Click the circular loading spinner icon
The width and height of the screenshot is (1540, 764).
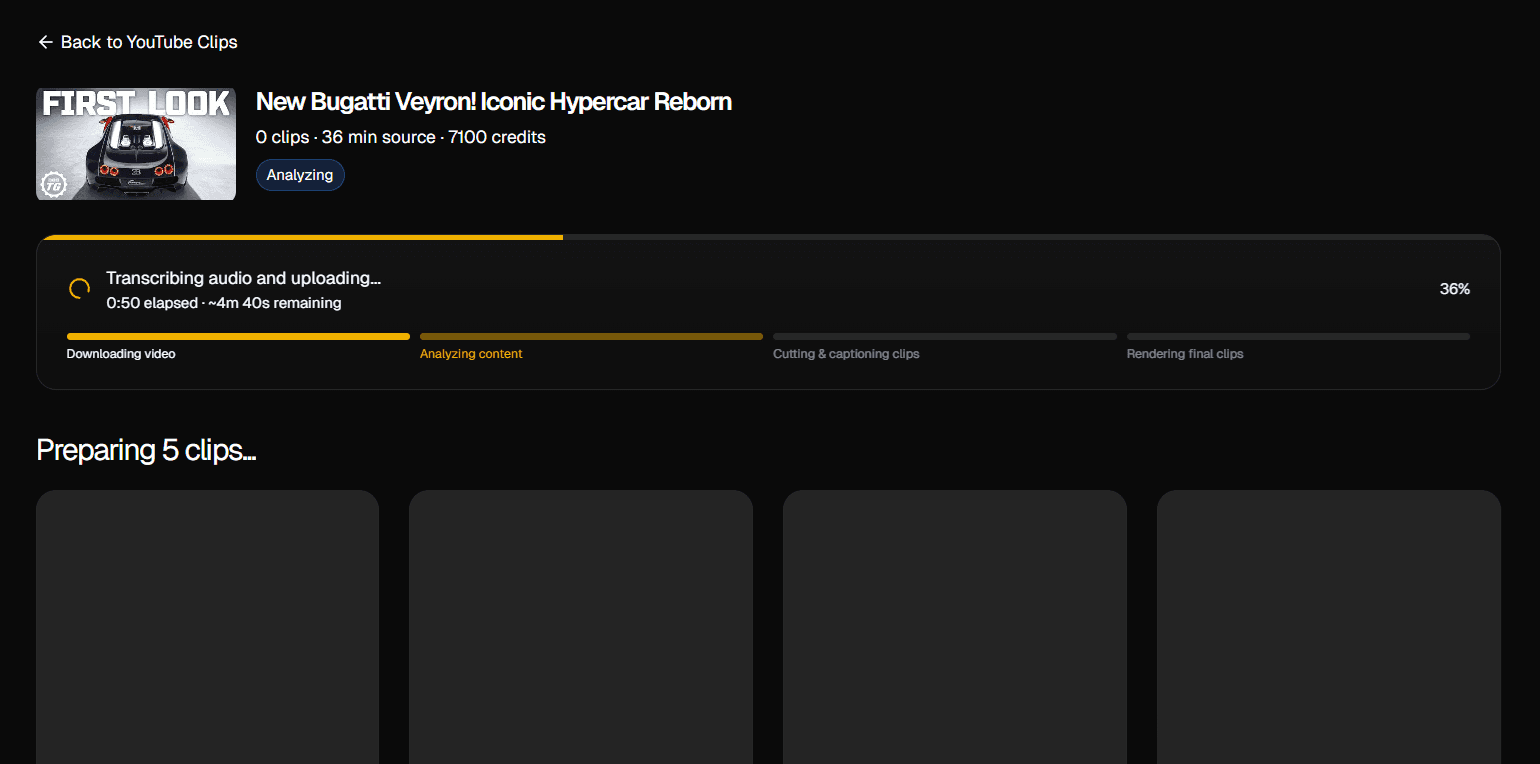click(x=79, y=289)
